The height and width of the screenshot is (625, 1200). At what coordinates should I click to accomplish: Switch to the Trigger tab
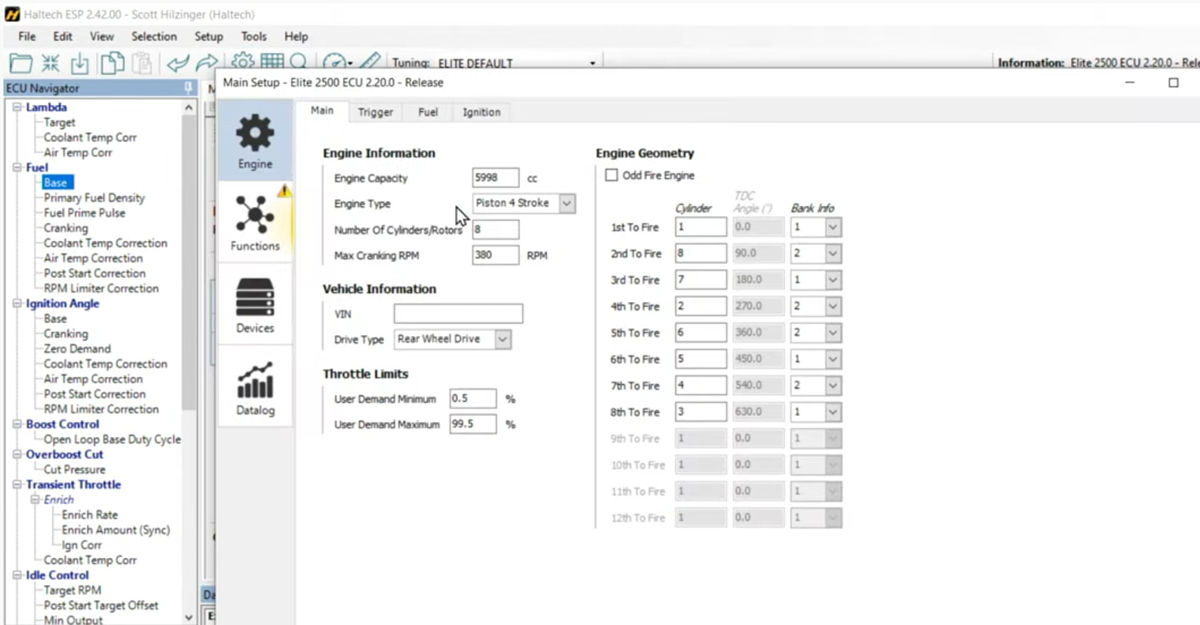(x=376, y=112)
